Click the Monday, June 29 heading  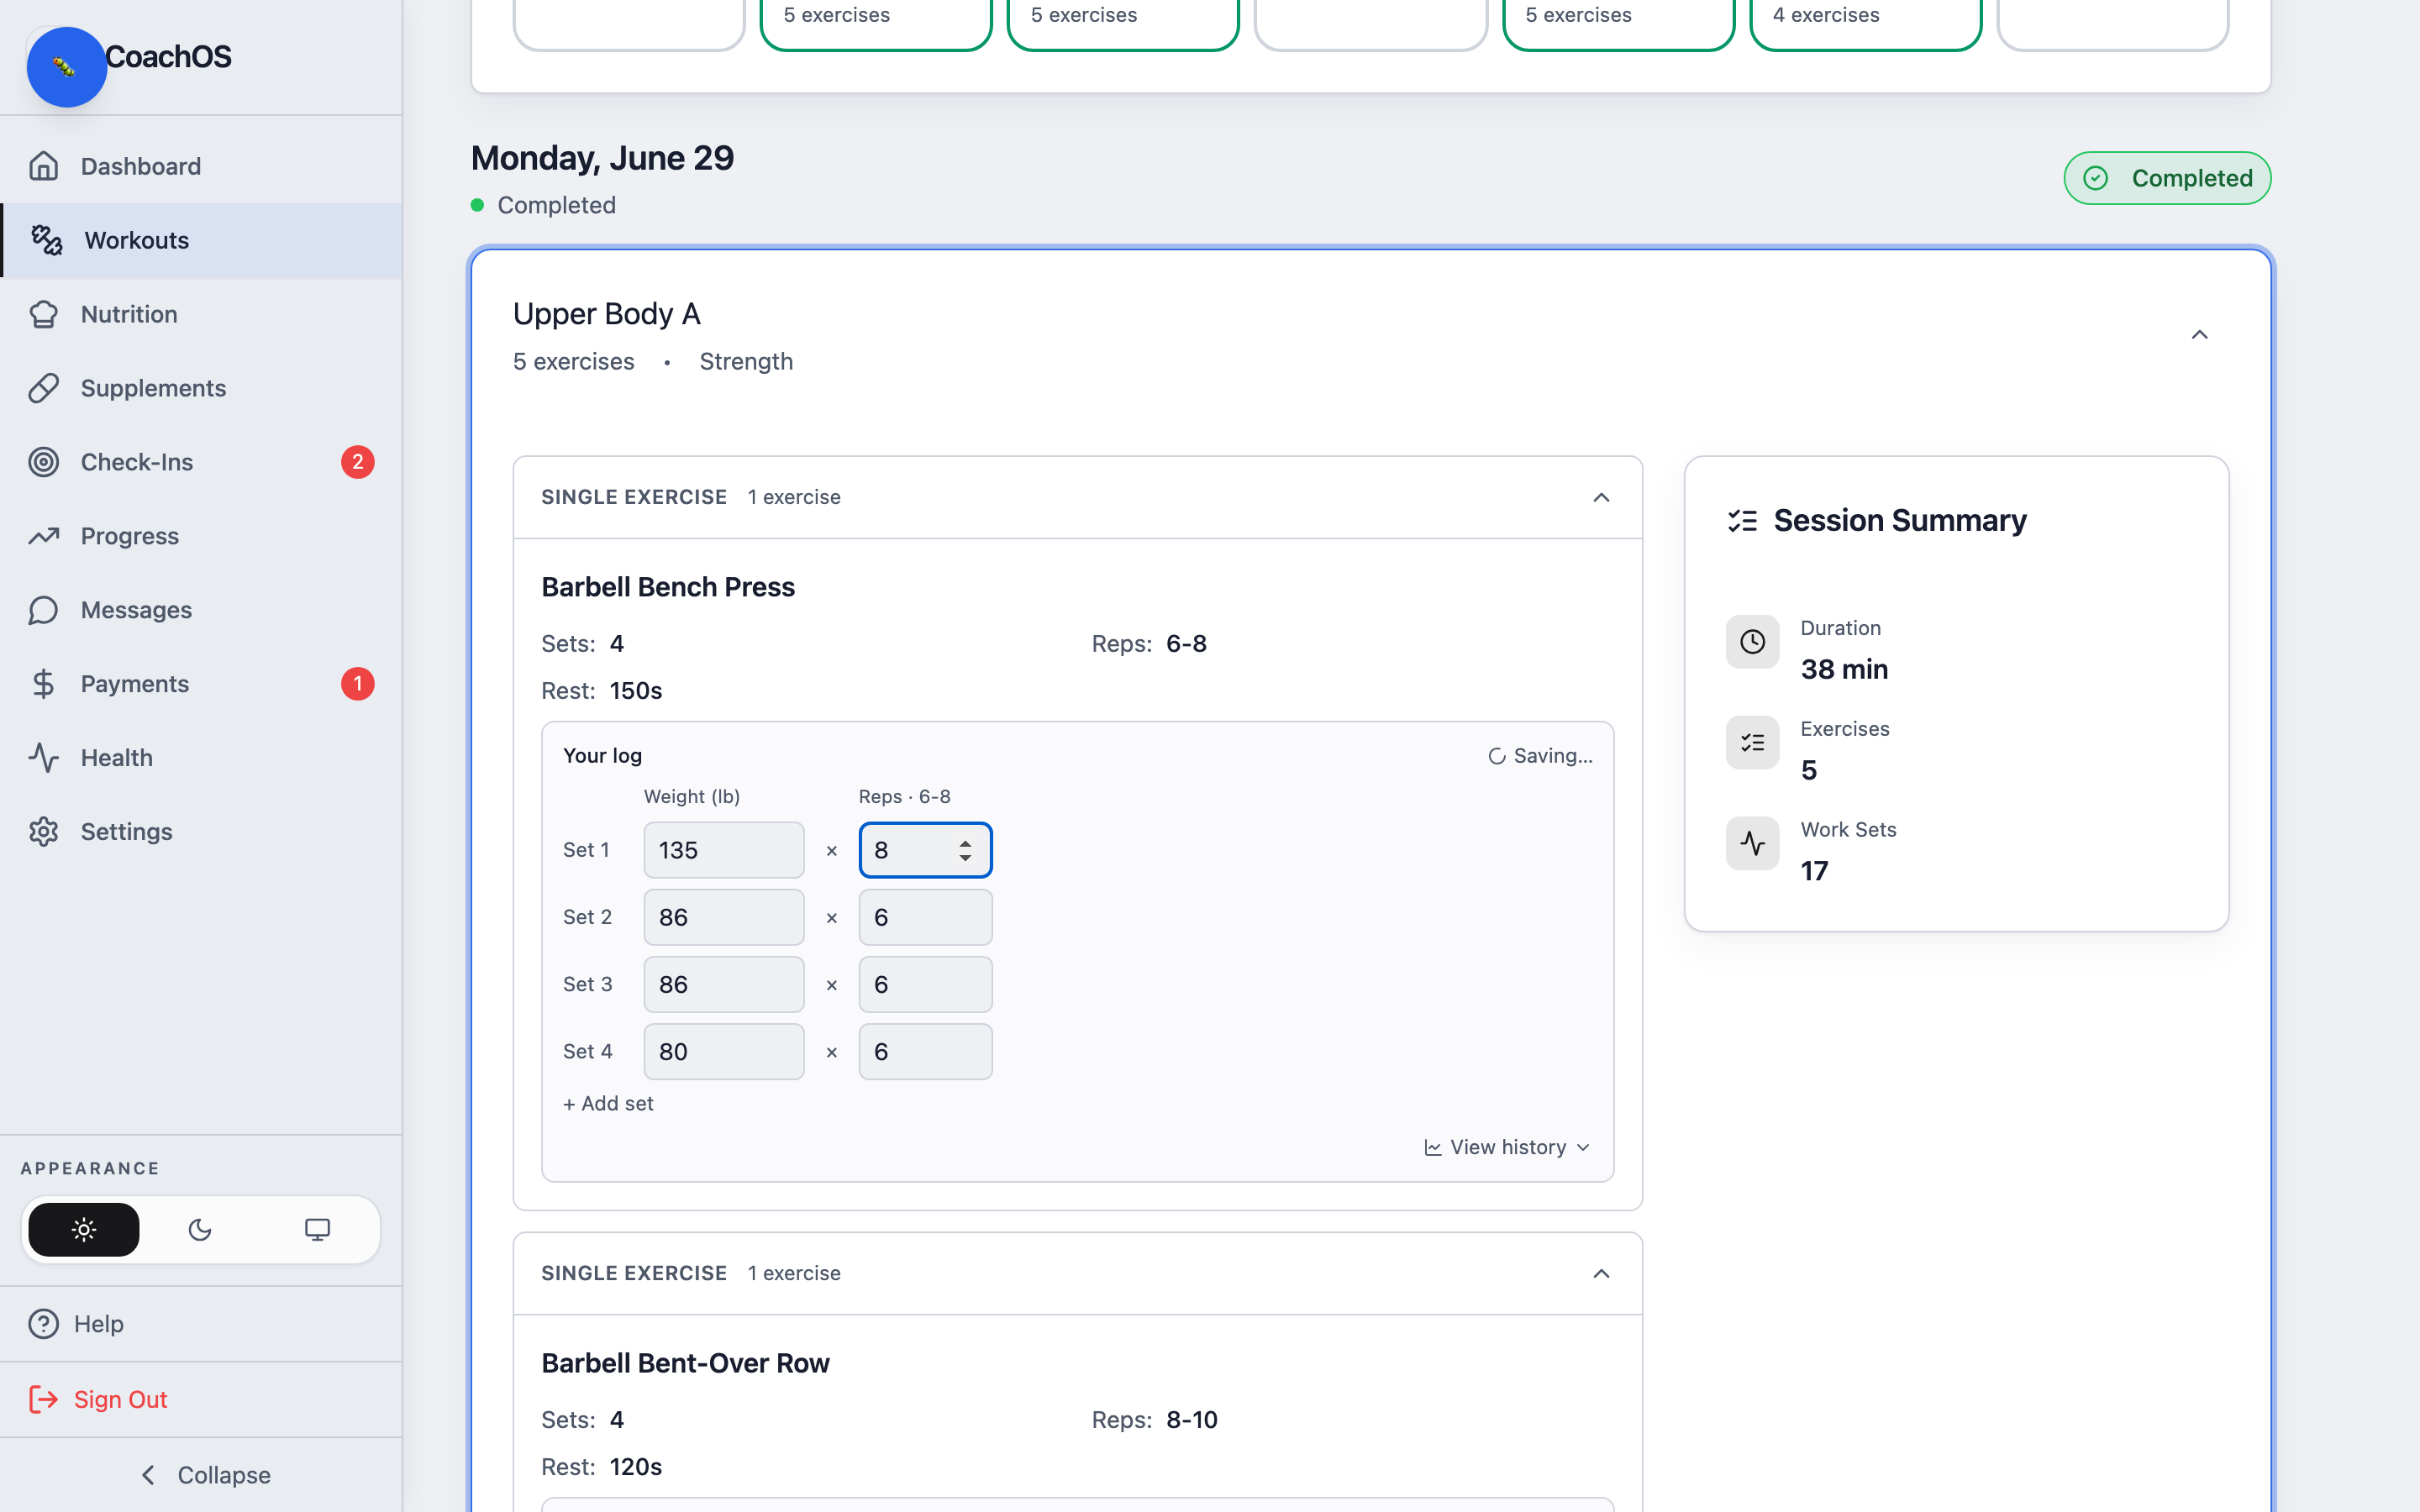coord(602,158)
